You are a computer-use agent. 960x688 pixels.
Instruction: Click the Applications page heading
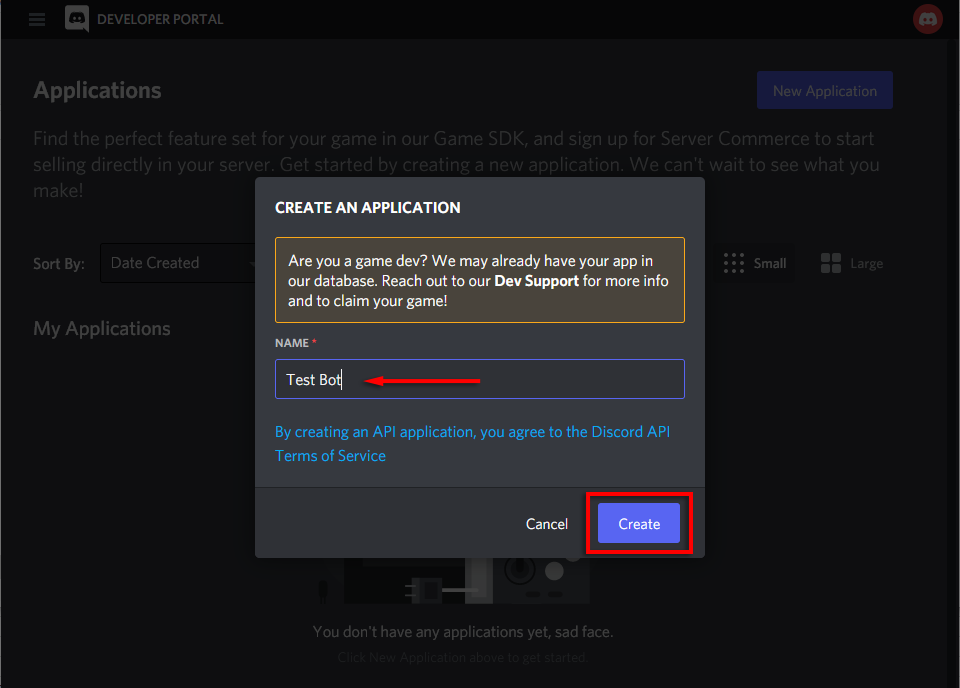97,90
